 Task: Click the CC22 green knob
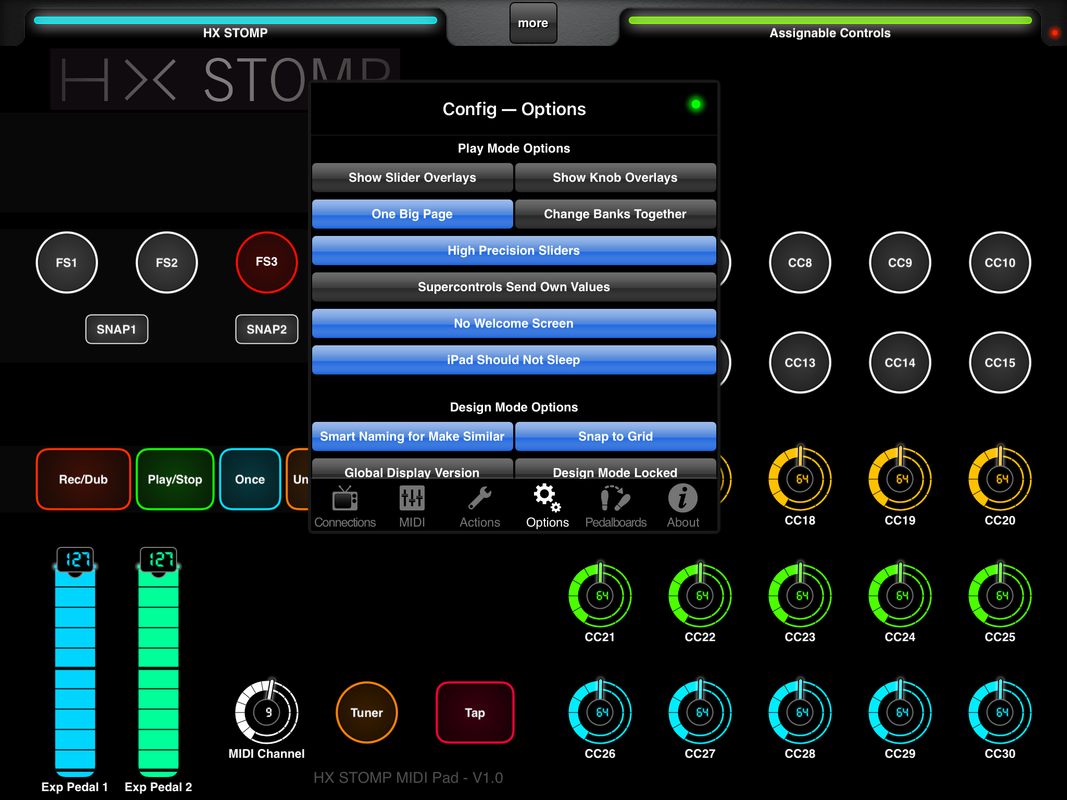point(700,595)
